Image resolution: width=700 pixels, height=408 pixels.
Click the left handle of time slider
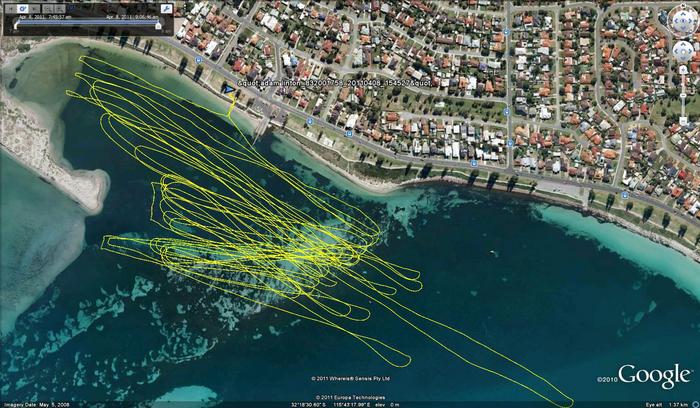coord(14,26)
